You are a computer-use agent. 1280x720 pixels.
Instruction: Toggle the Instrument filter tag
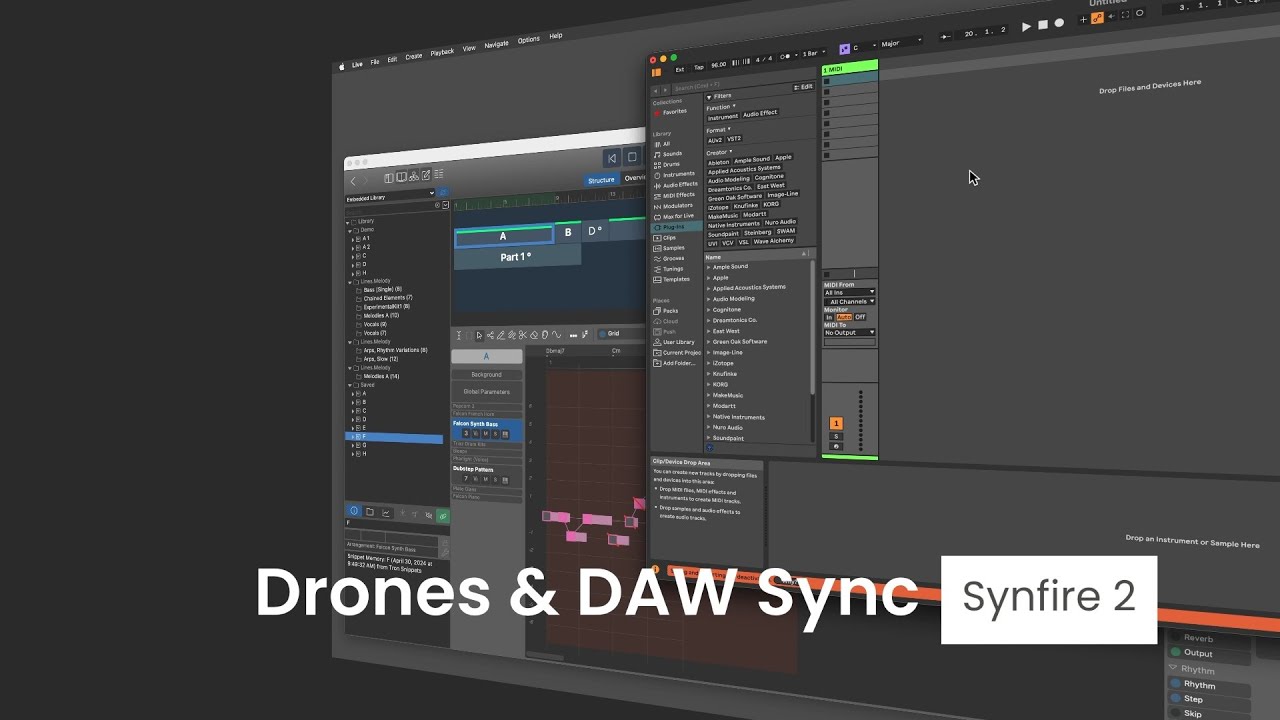(x=722, y=117)
